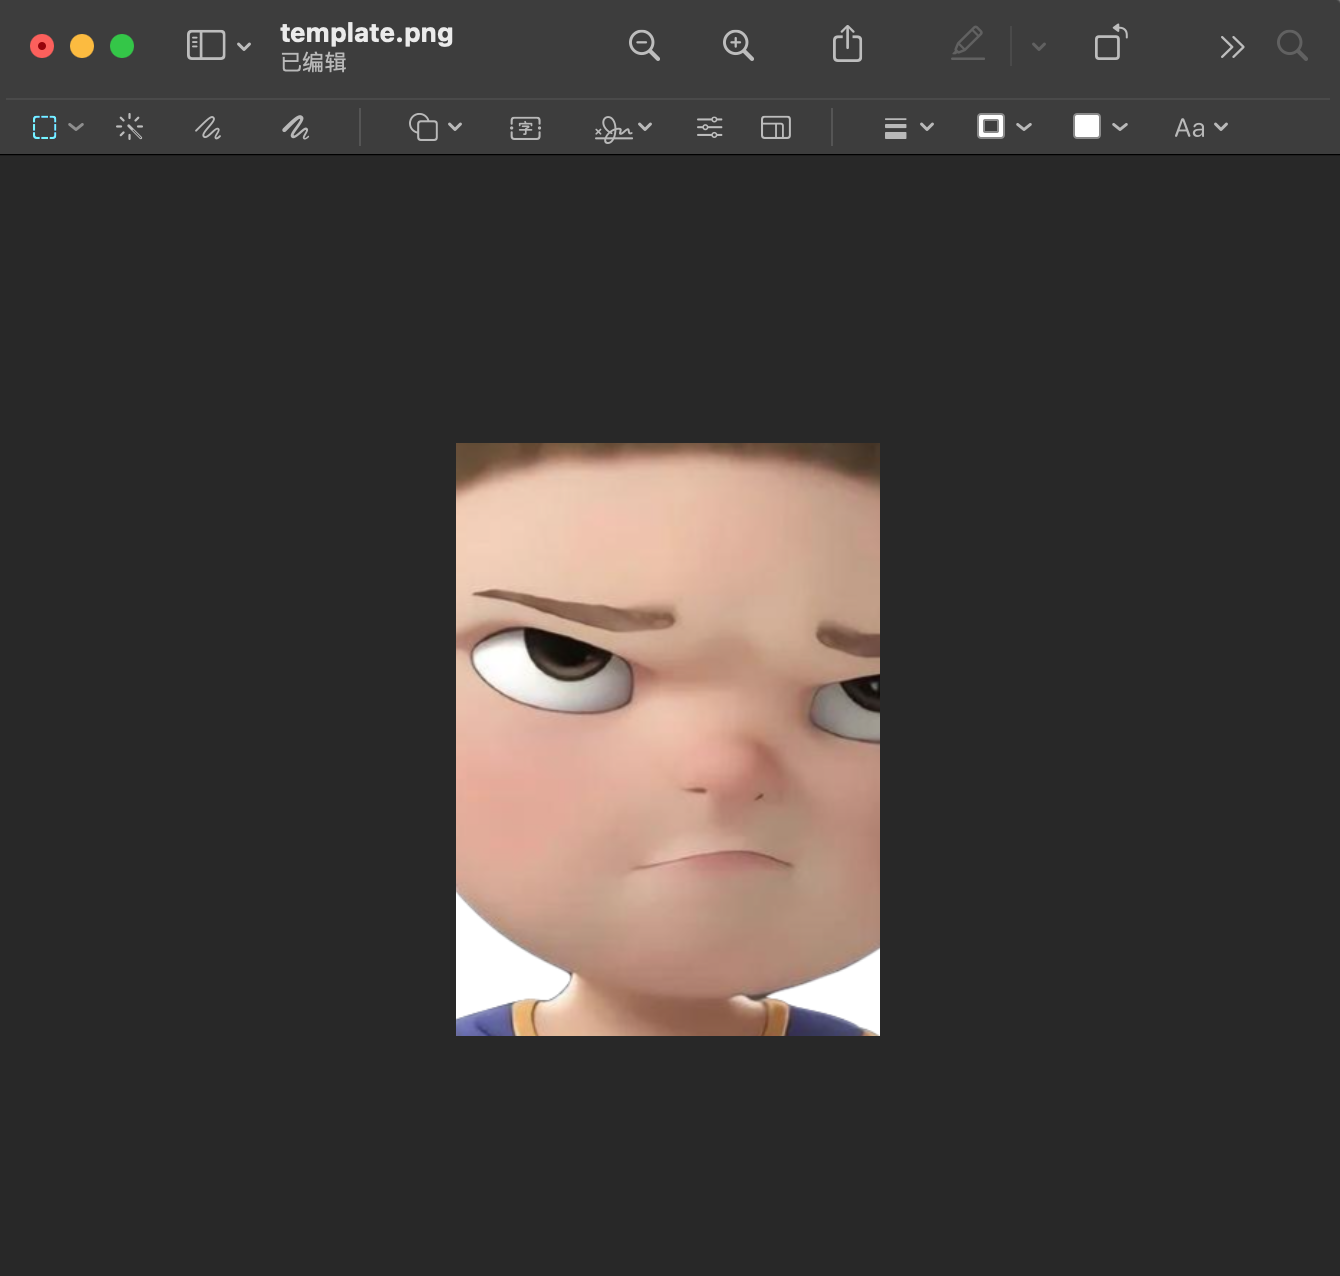Expand the Shapes dropdown arrow
The width and height of the screenshot is (1340, 1276).
(x=455, y=127)
